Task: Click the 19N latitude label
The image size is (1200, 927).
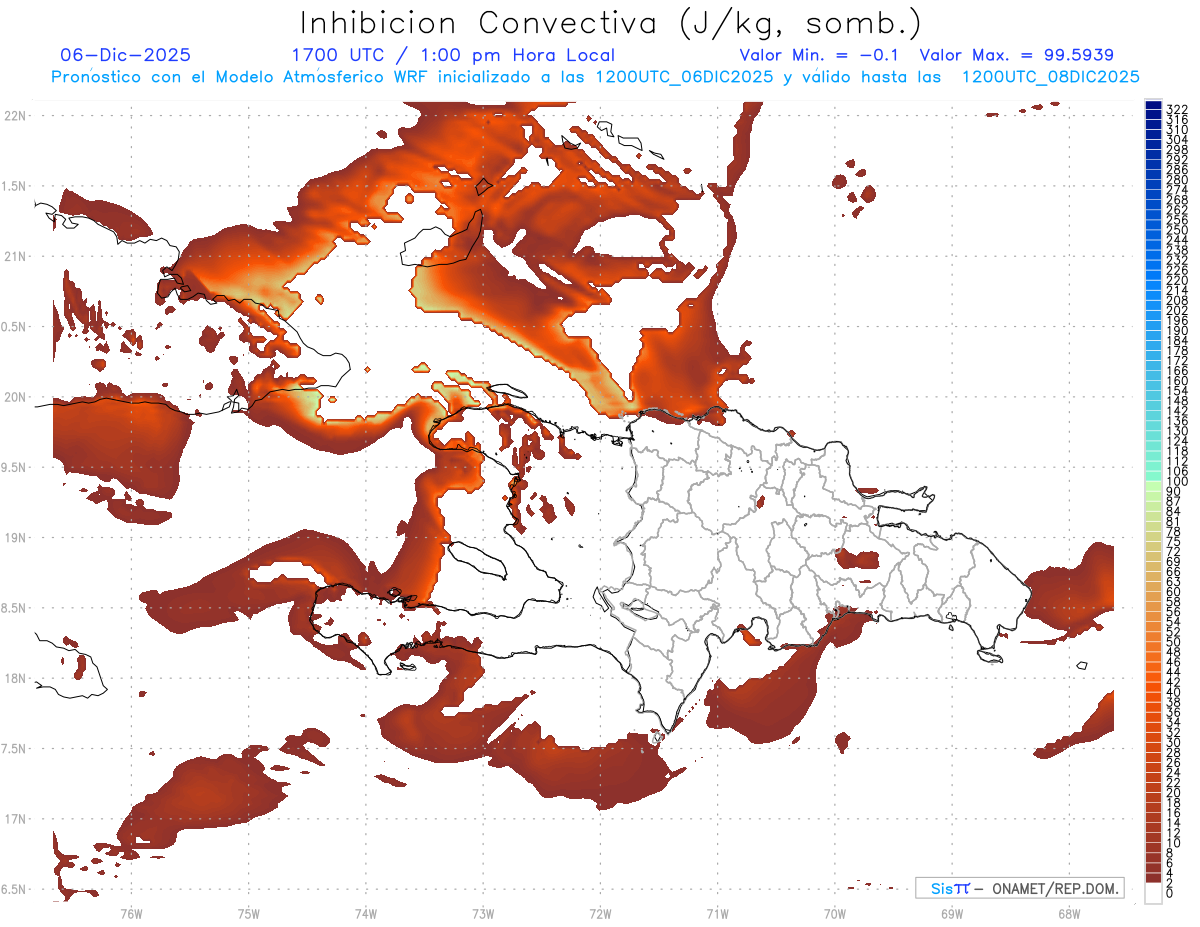Action: point(14,538)
